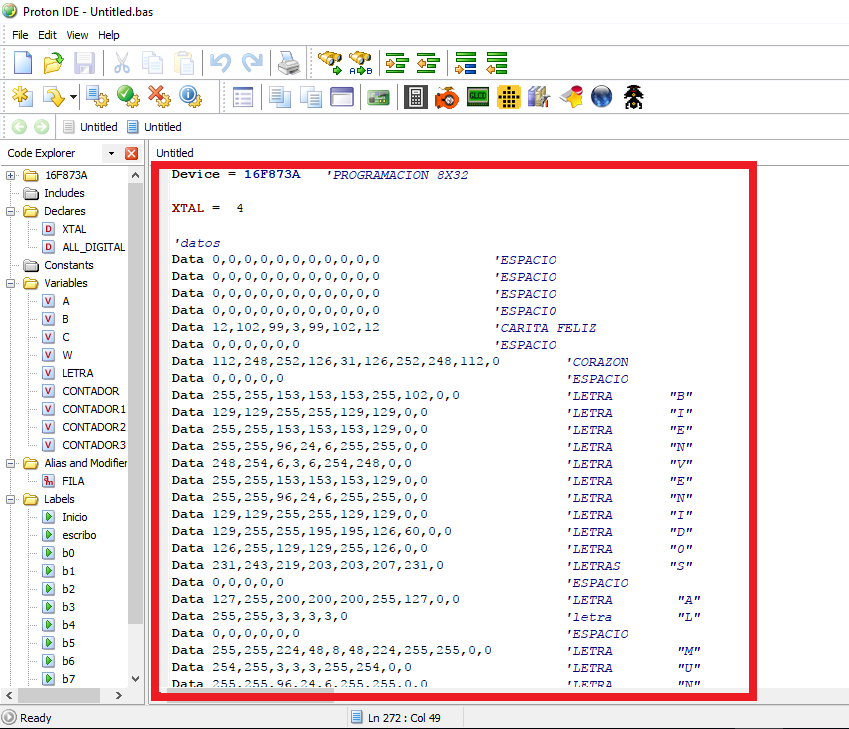Image resolution: width=849 pixels, height=729 pixels.
Task: Launch the LED matrix designer plugin
Action: point(509,97)
